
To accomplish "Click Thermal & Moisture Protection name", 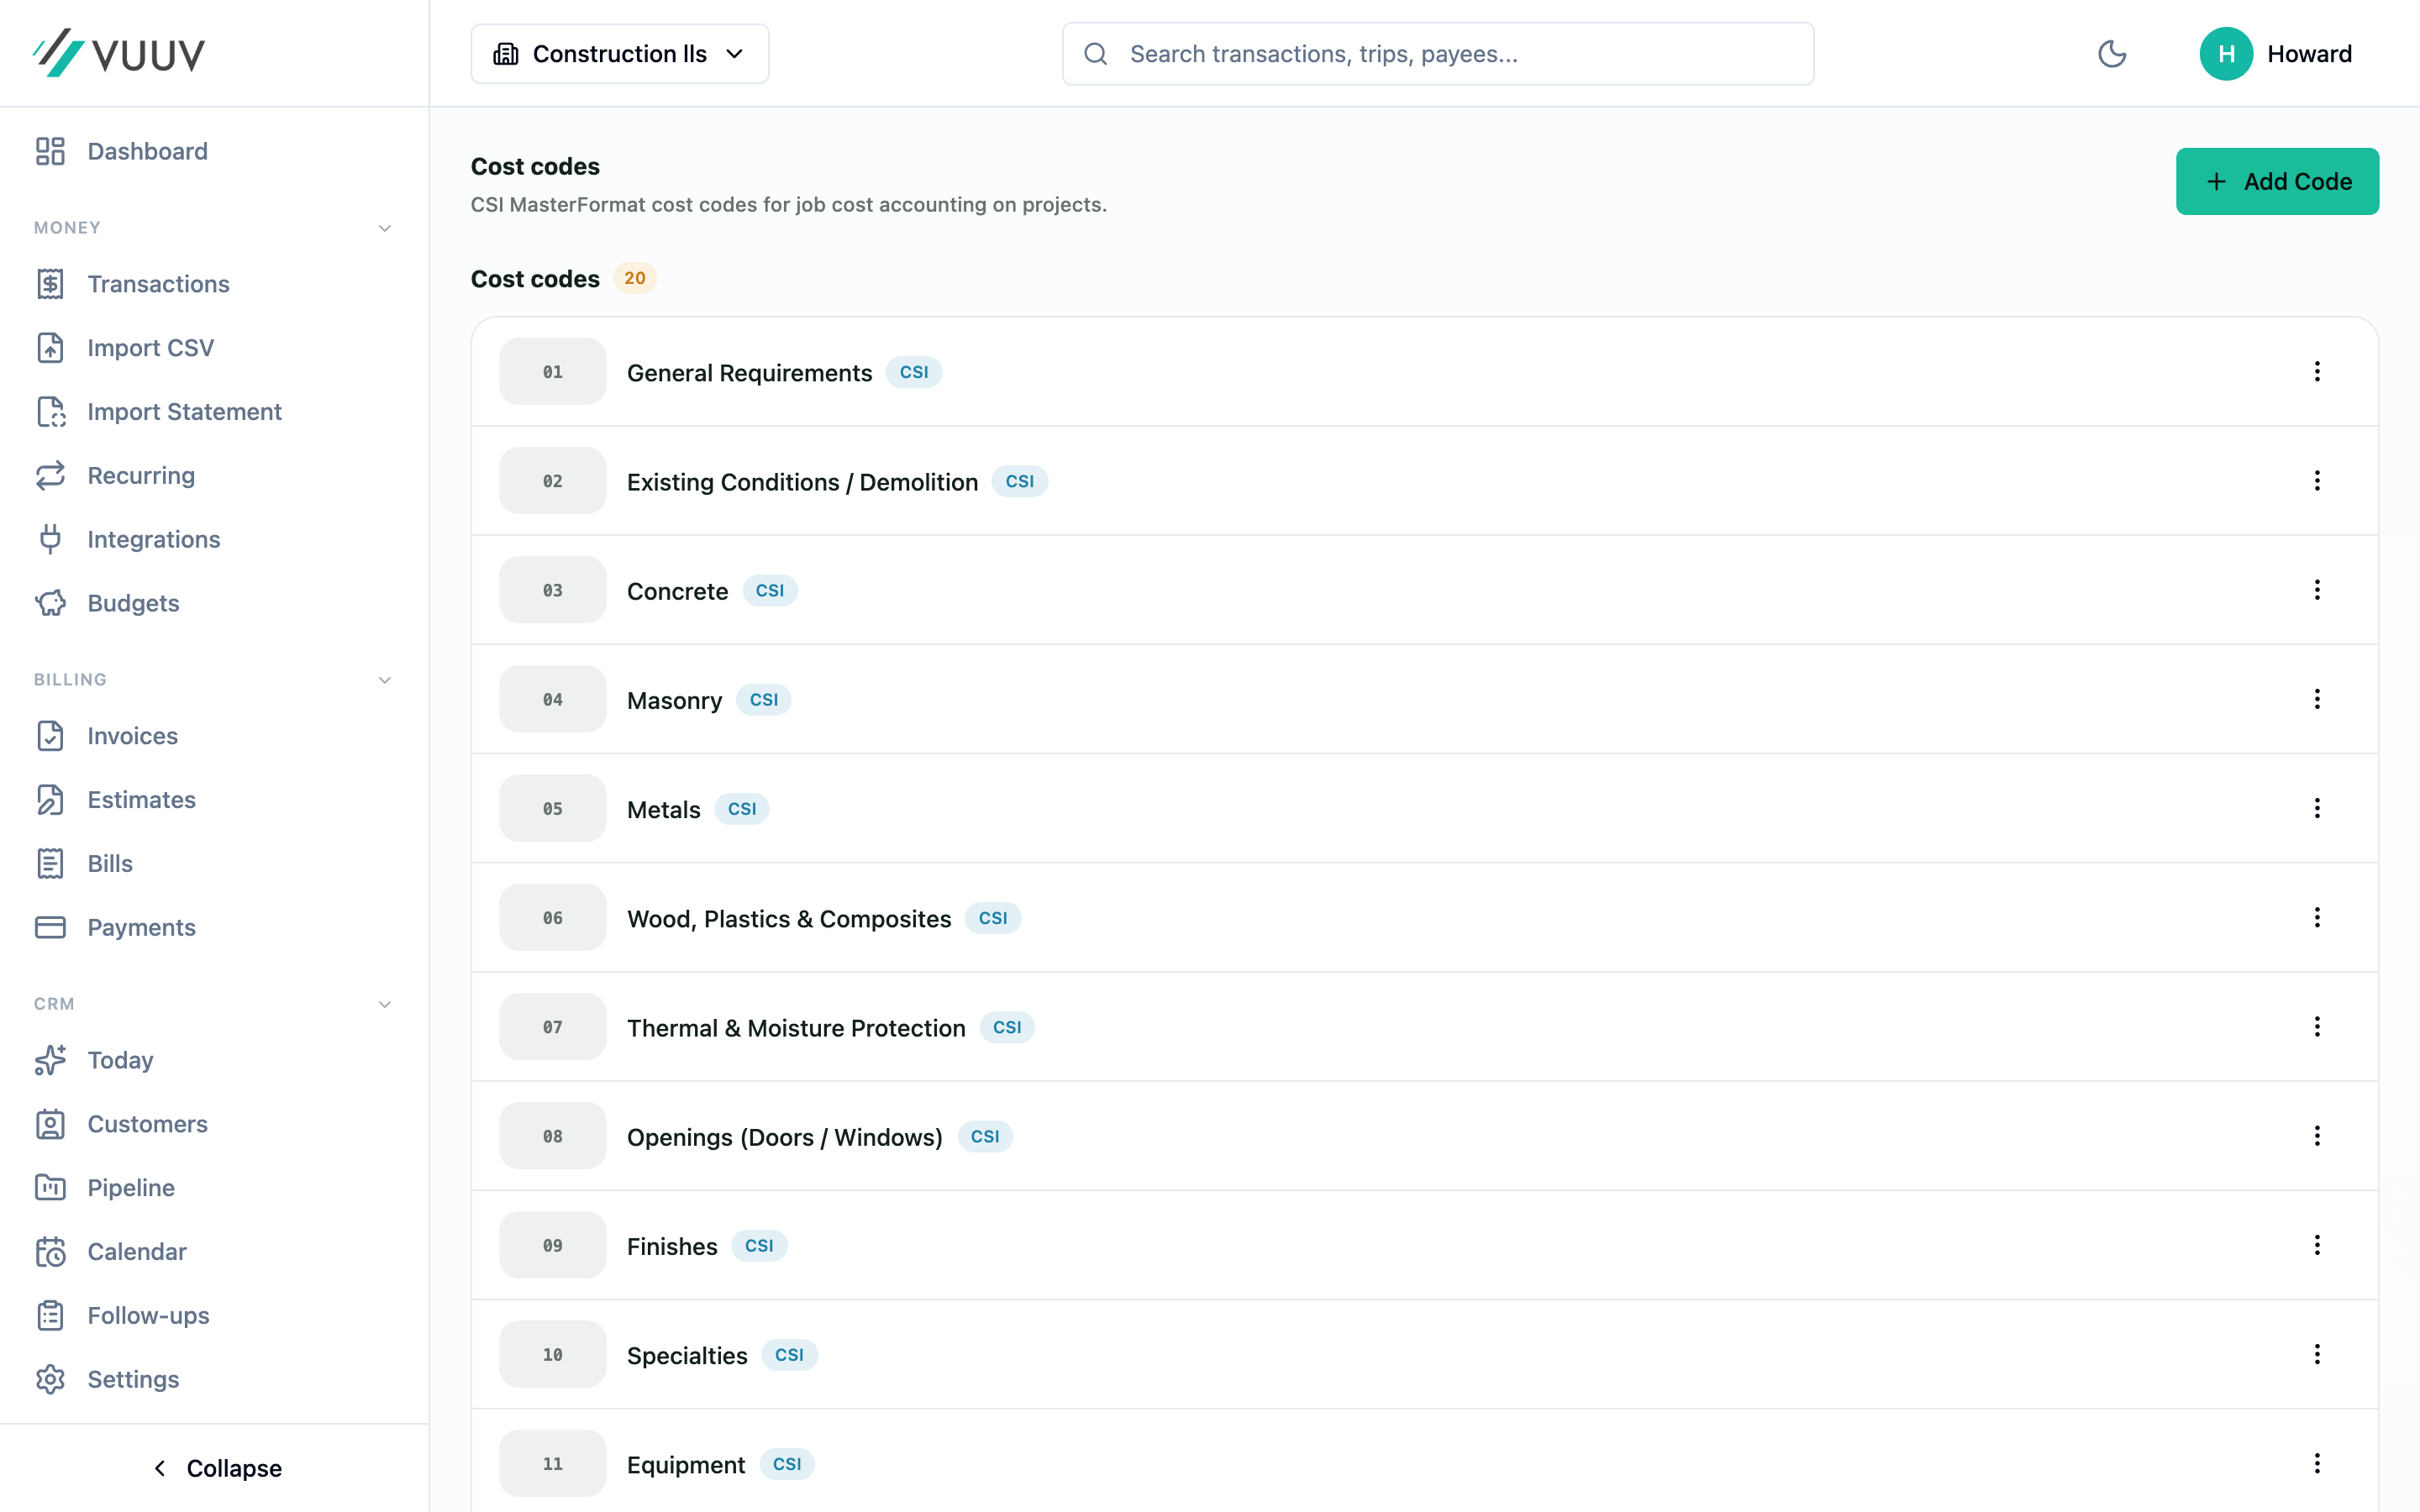I will pos(796,1028).
